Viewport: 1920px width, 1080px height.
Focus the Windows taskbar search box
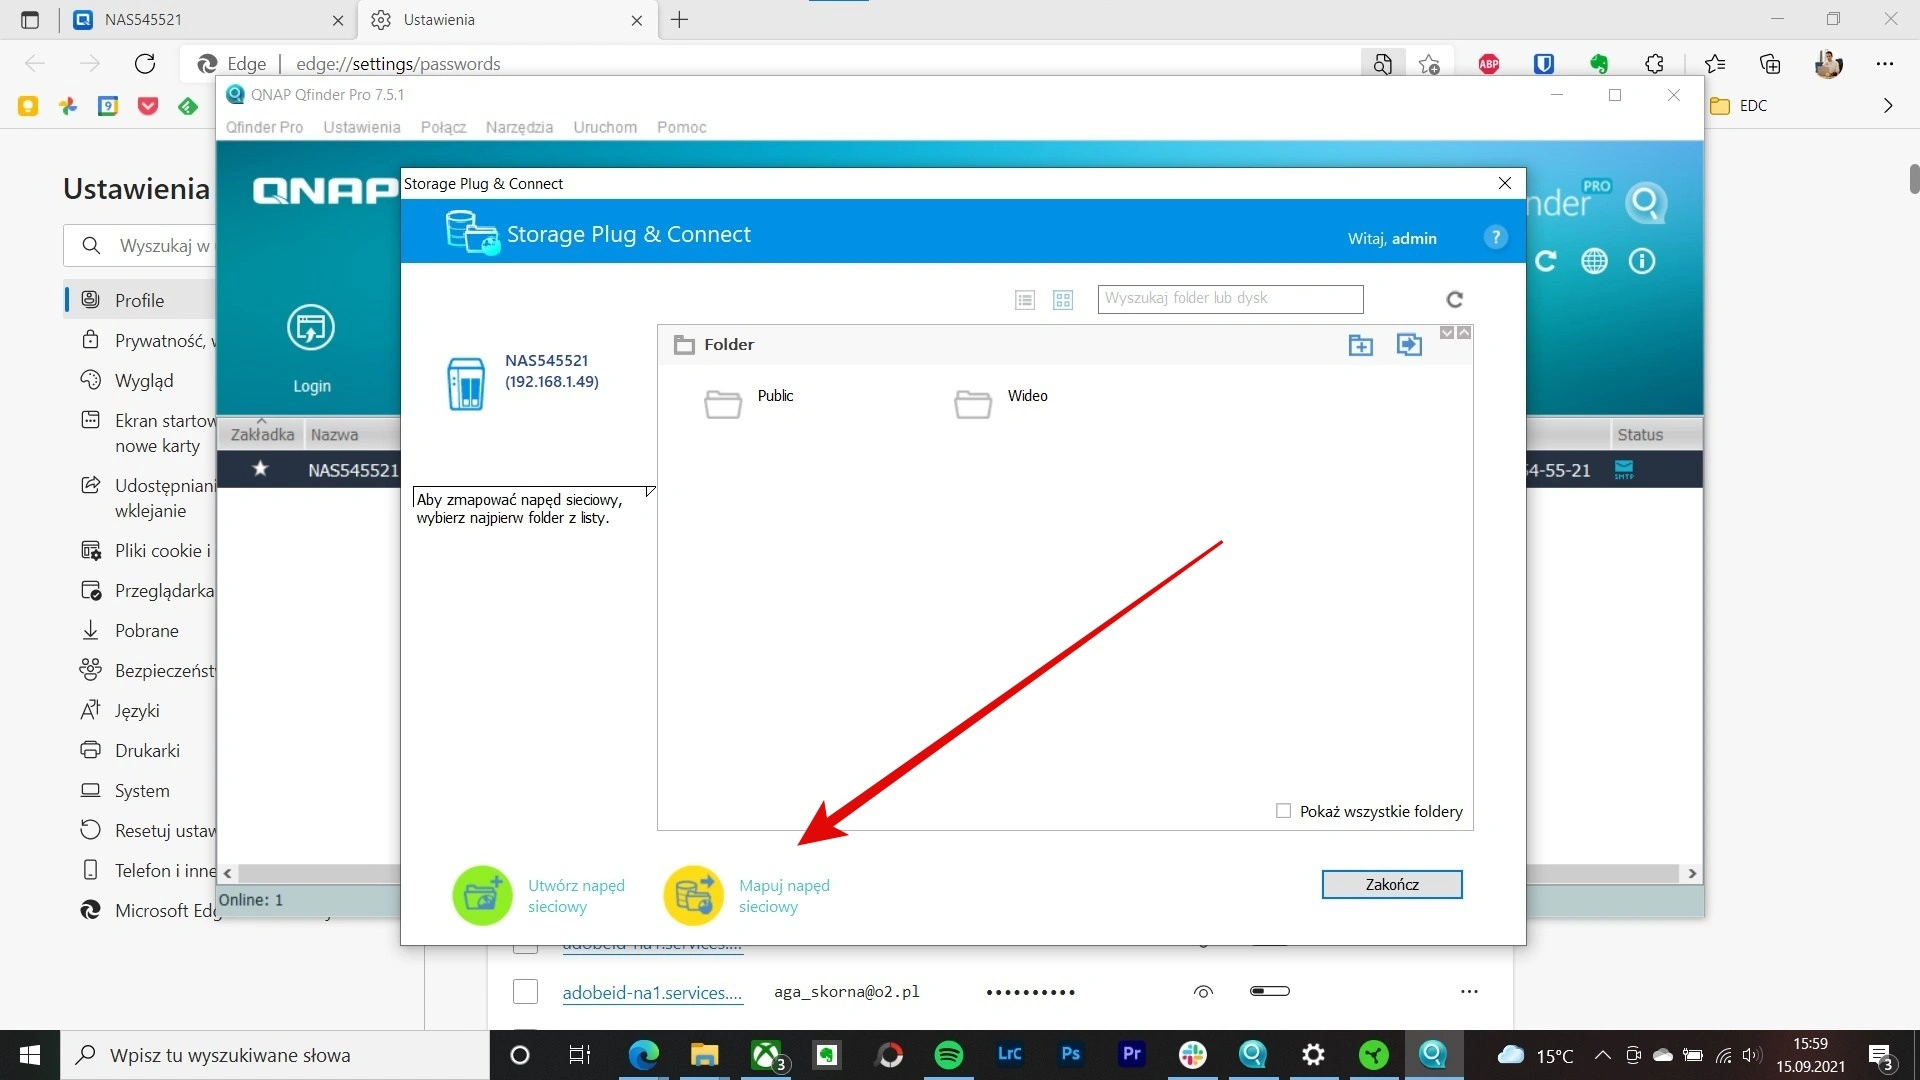[x=275, y=1055]
